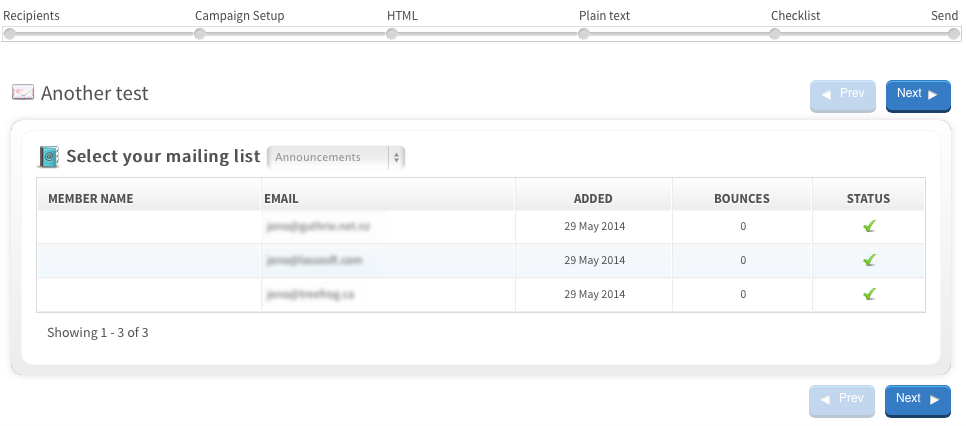Click the green status checkmark in first row
This screenshot has height=426, width=966.
(869, 227)
